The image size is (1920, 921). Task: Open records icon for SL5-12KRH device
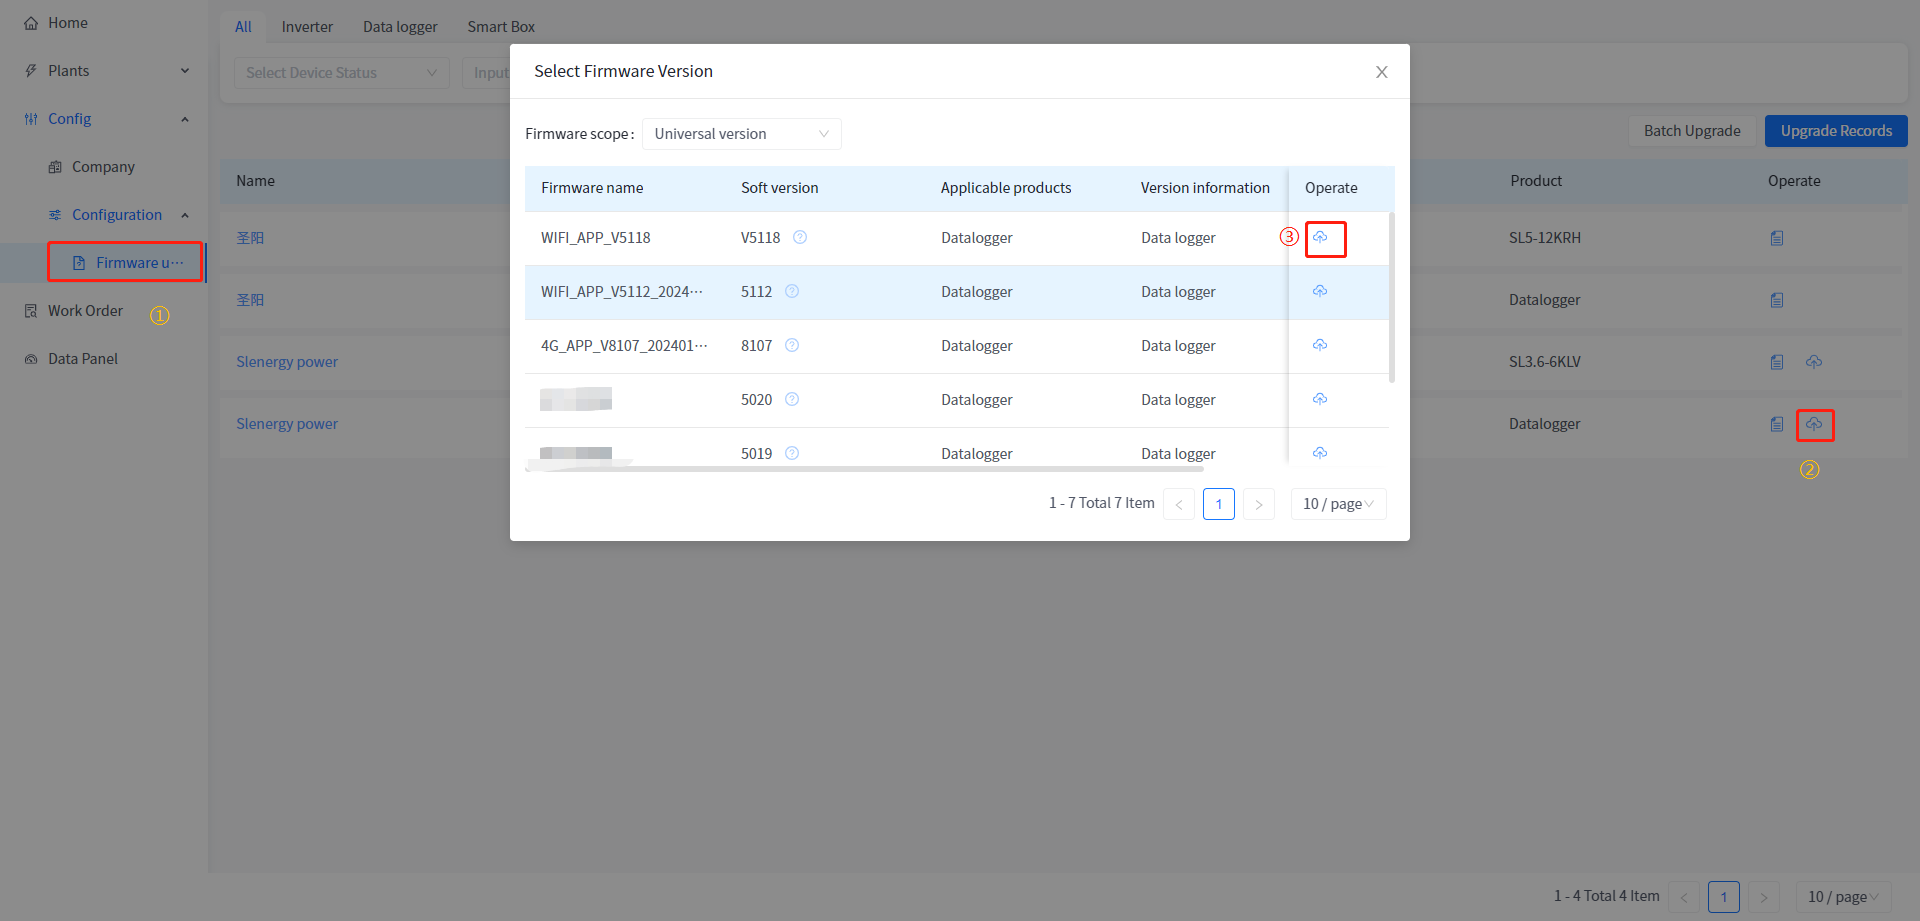pos(1777,238)
